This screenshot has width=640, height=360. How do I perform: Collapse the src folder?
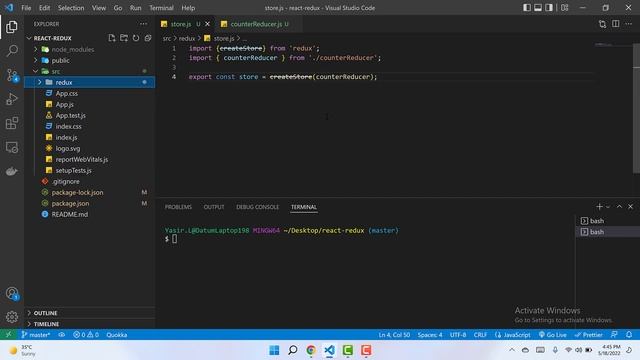(36, 71)
